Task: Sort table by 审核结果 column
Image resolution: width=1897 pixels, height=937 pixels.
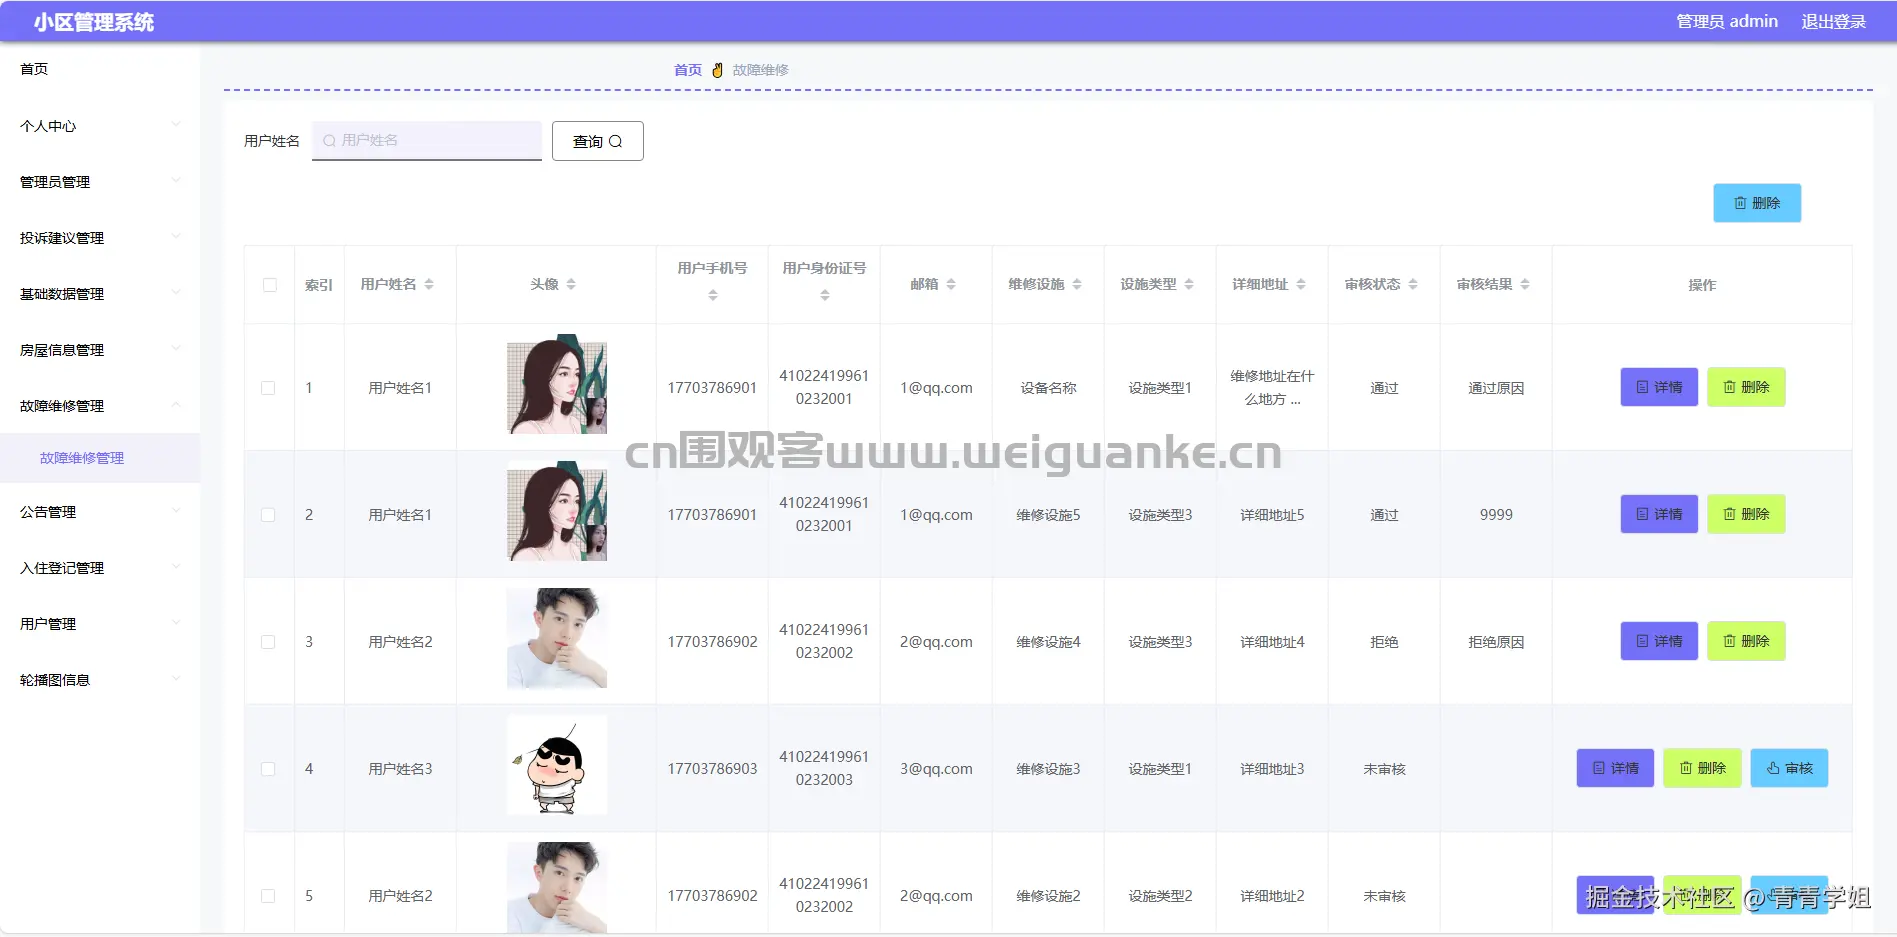Action: coord(1525,285)
